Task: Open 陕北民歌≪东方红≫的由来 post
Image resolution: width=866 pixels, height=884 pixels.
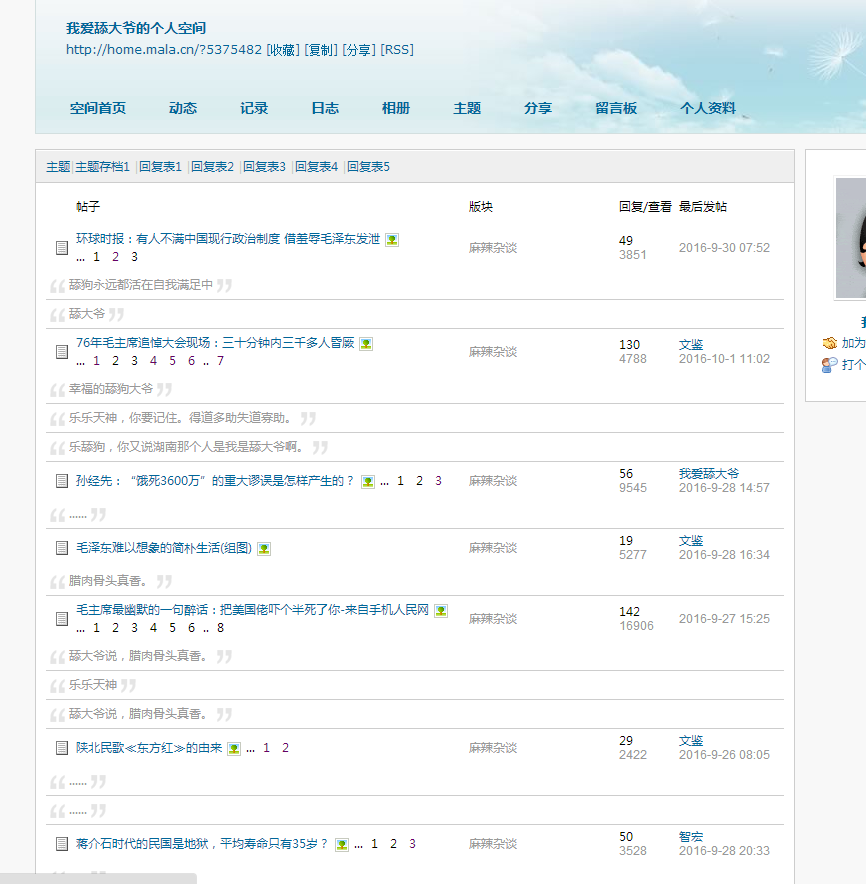Action: [149, 748]
